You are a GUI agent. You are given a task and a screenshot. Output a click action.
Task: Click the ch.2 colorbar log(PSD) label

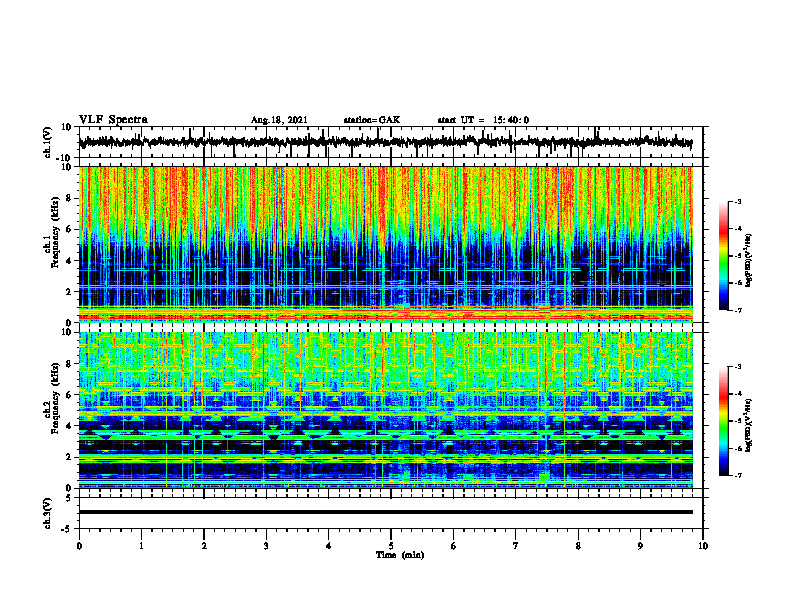click(x=749, y=424)
